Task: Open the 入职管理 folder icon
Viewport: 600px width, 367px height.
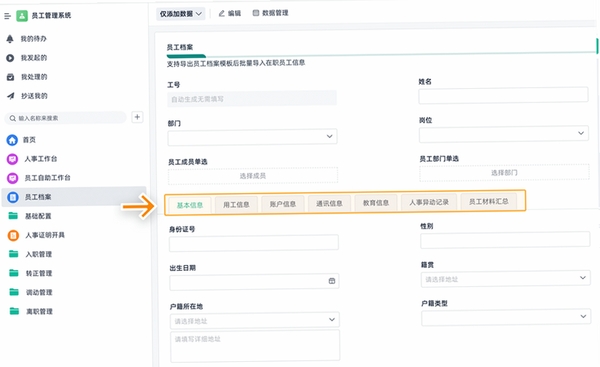Action: (x=14, y=254)
